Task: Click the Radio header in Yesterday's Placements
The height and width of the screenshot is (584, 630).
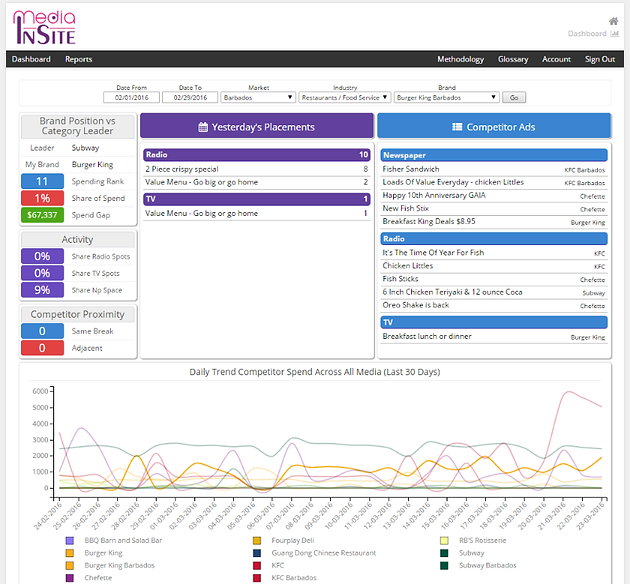Action: [x=257, y=155]
